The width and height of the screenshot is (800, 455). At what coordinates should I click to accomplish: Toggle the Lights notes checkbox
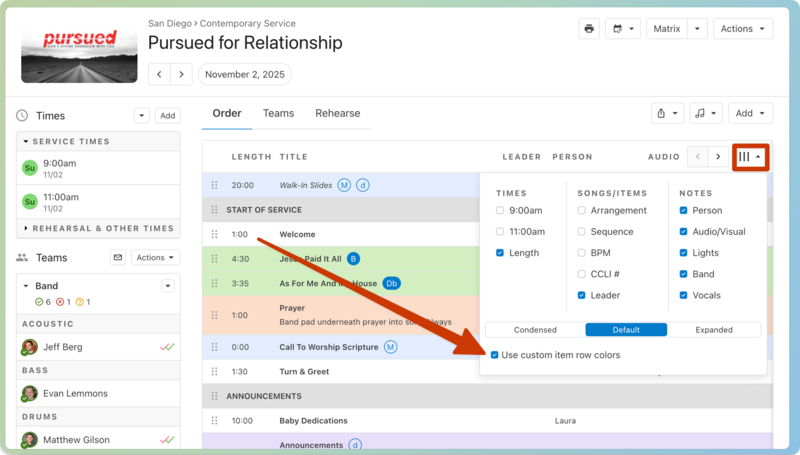point(684,253)
